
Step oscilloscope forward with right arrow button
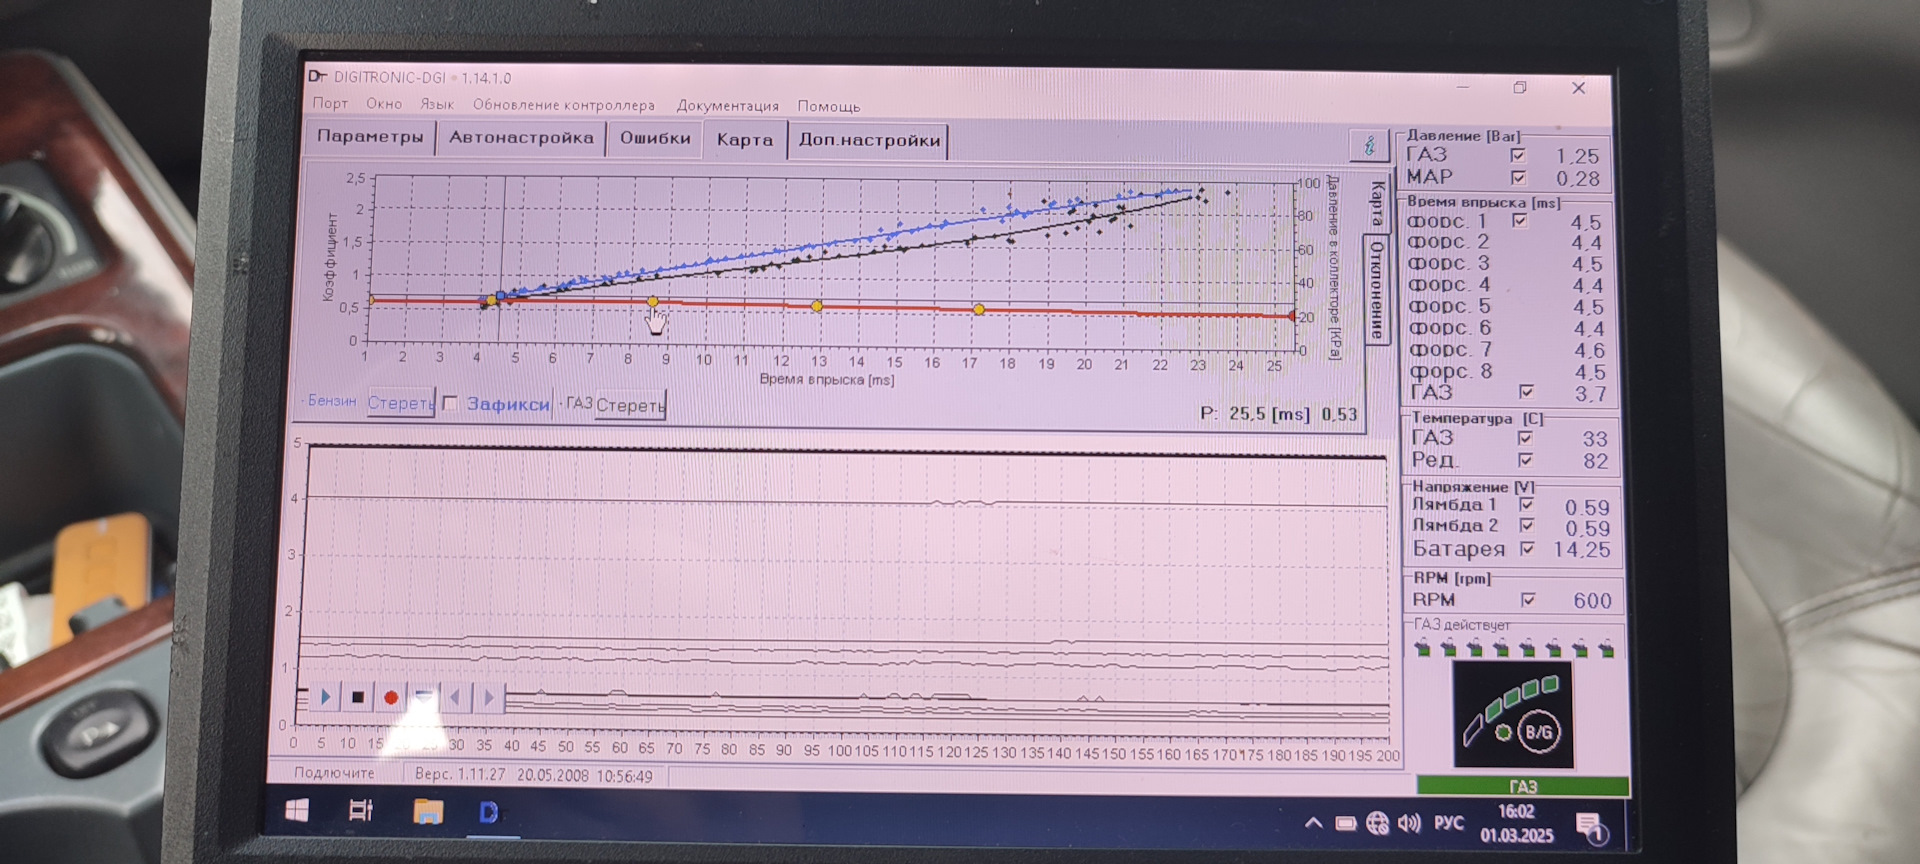(x=489, y=697)
